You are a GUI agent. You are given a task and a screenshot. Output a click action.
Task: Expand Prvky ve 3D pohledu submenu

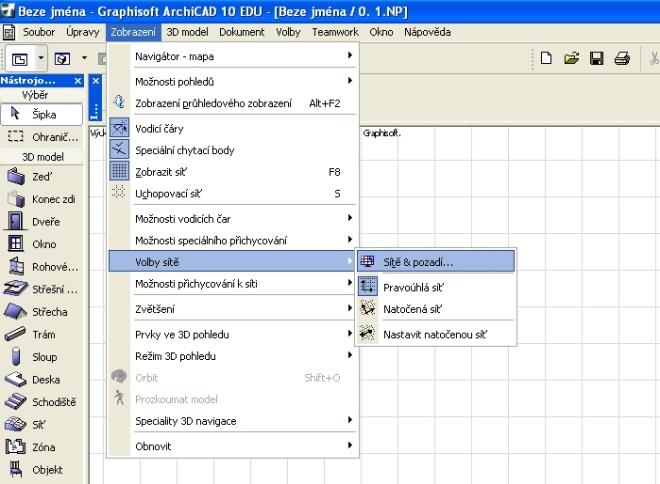[233, 335]
